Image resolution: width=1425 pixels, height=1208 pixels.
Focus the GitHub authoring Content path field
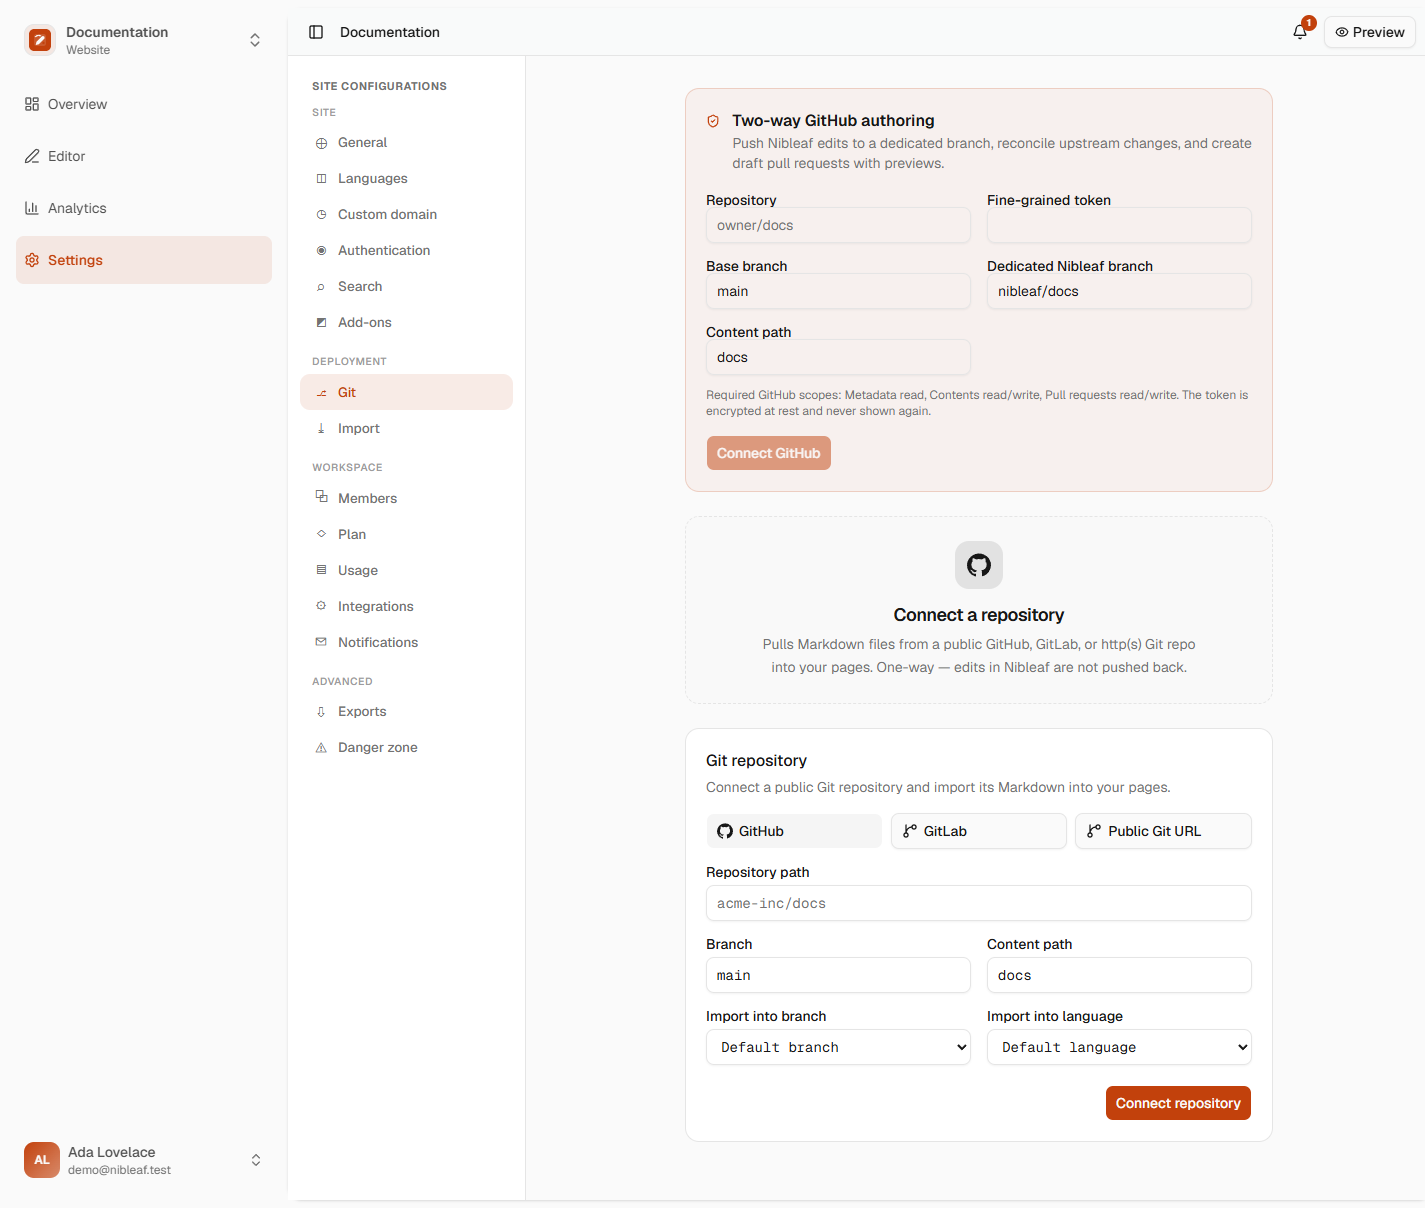pyautogui.click(x=838, y=357)
